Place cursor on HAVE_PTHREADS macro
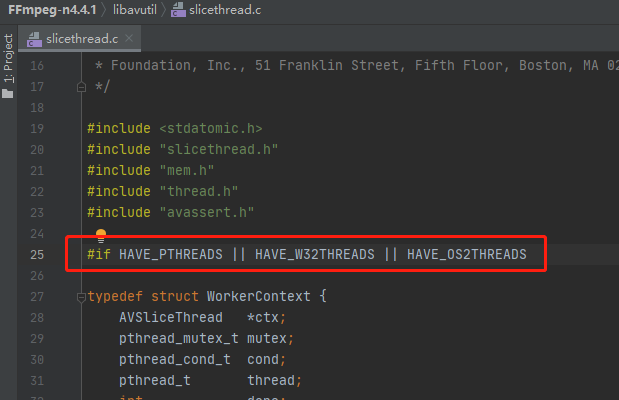 [170, 254]
